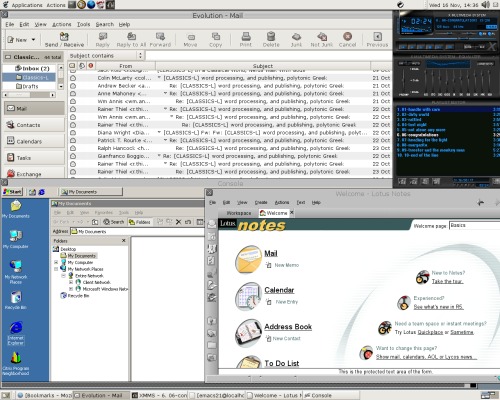The width and height of the screenshot is (500, 400).
Task: Click the Copy toolbar icon in Evolution
Action: point(216,36)
